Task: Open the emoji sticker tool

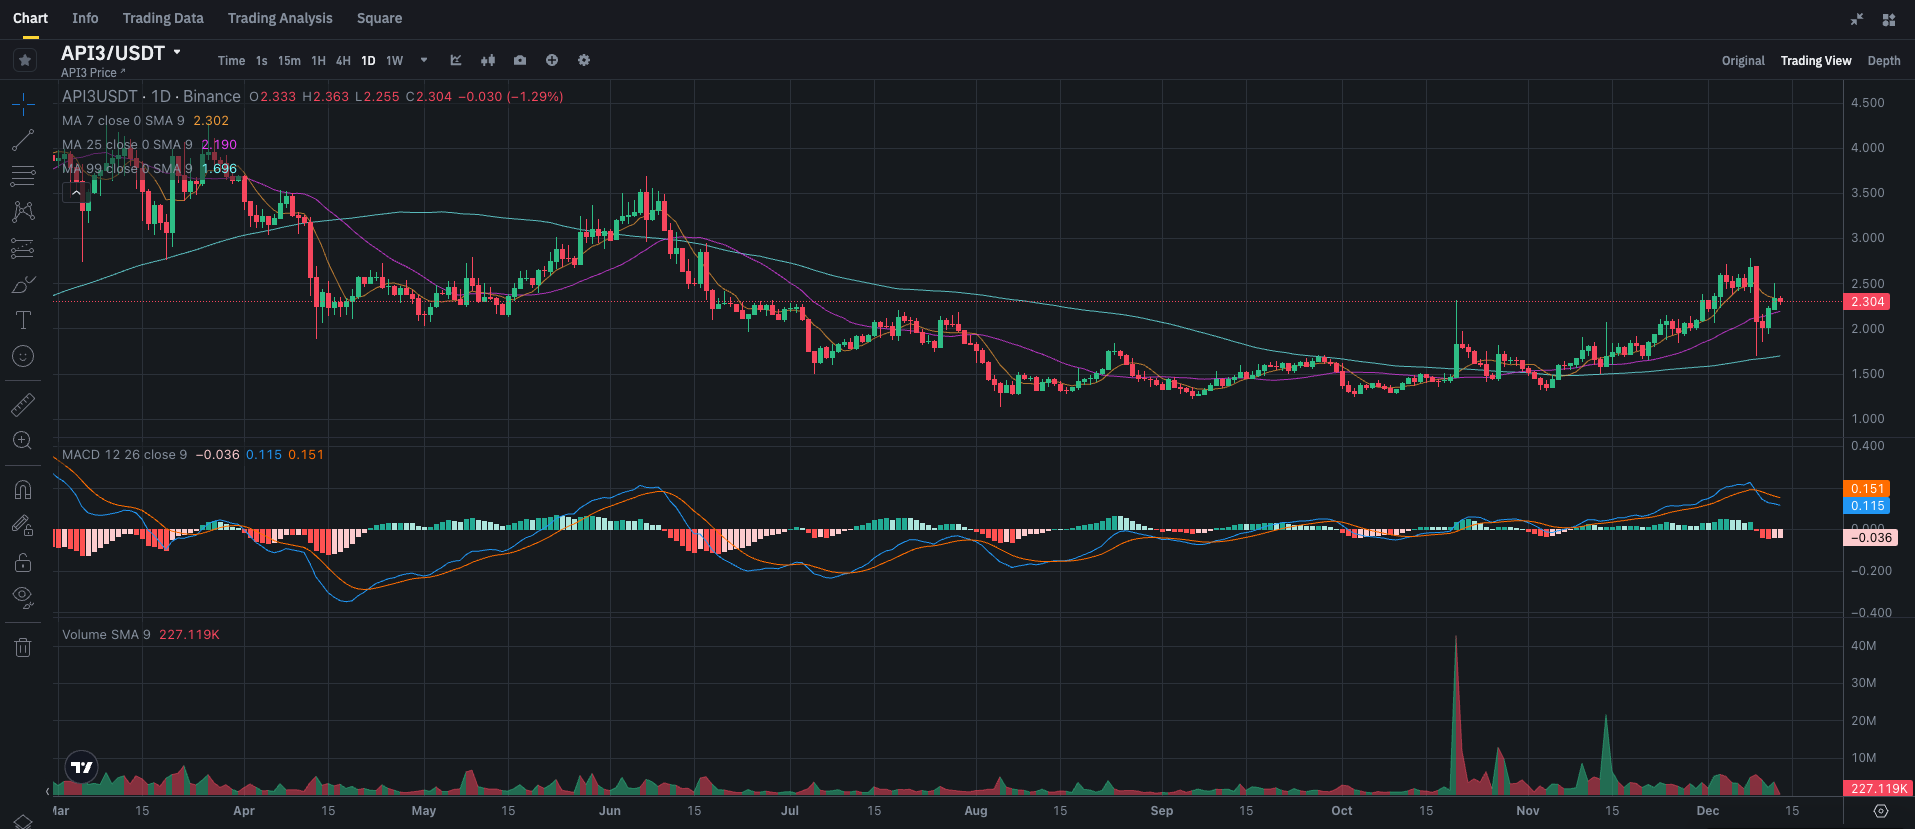Action: point(23,356)
